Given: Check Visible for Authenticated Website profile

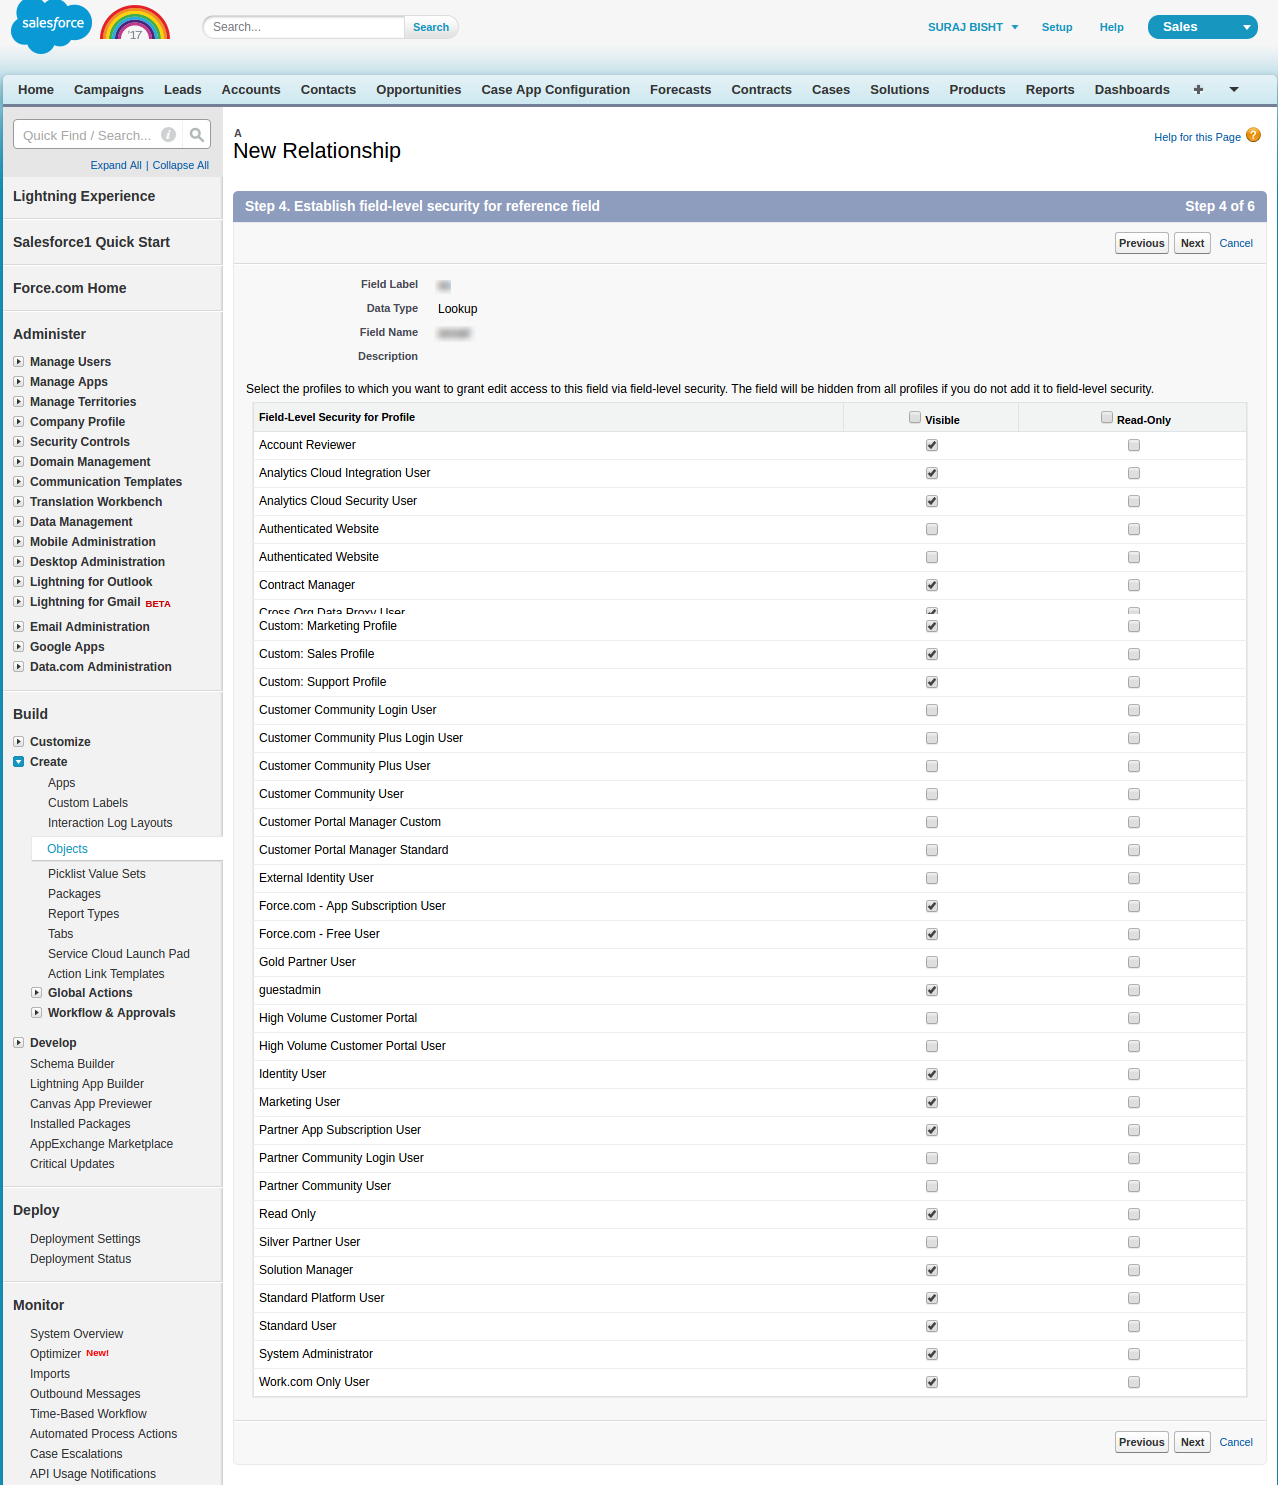Looking at the screenshot, I should [932, 529].
